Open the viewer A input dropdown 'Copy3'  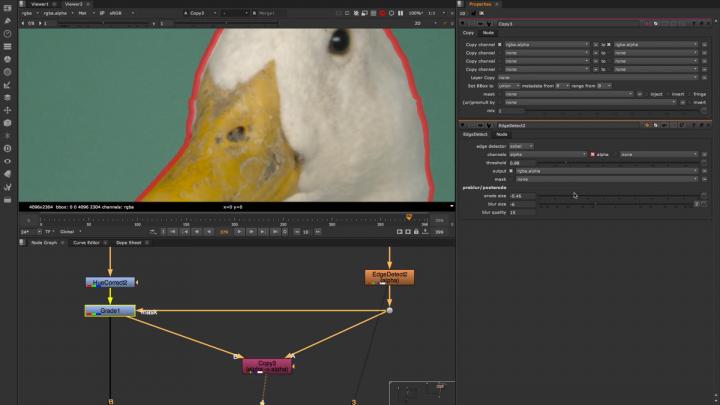click(x=200, y=13)
